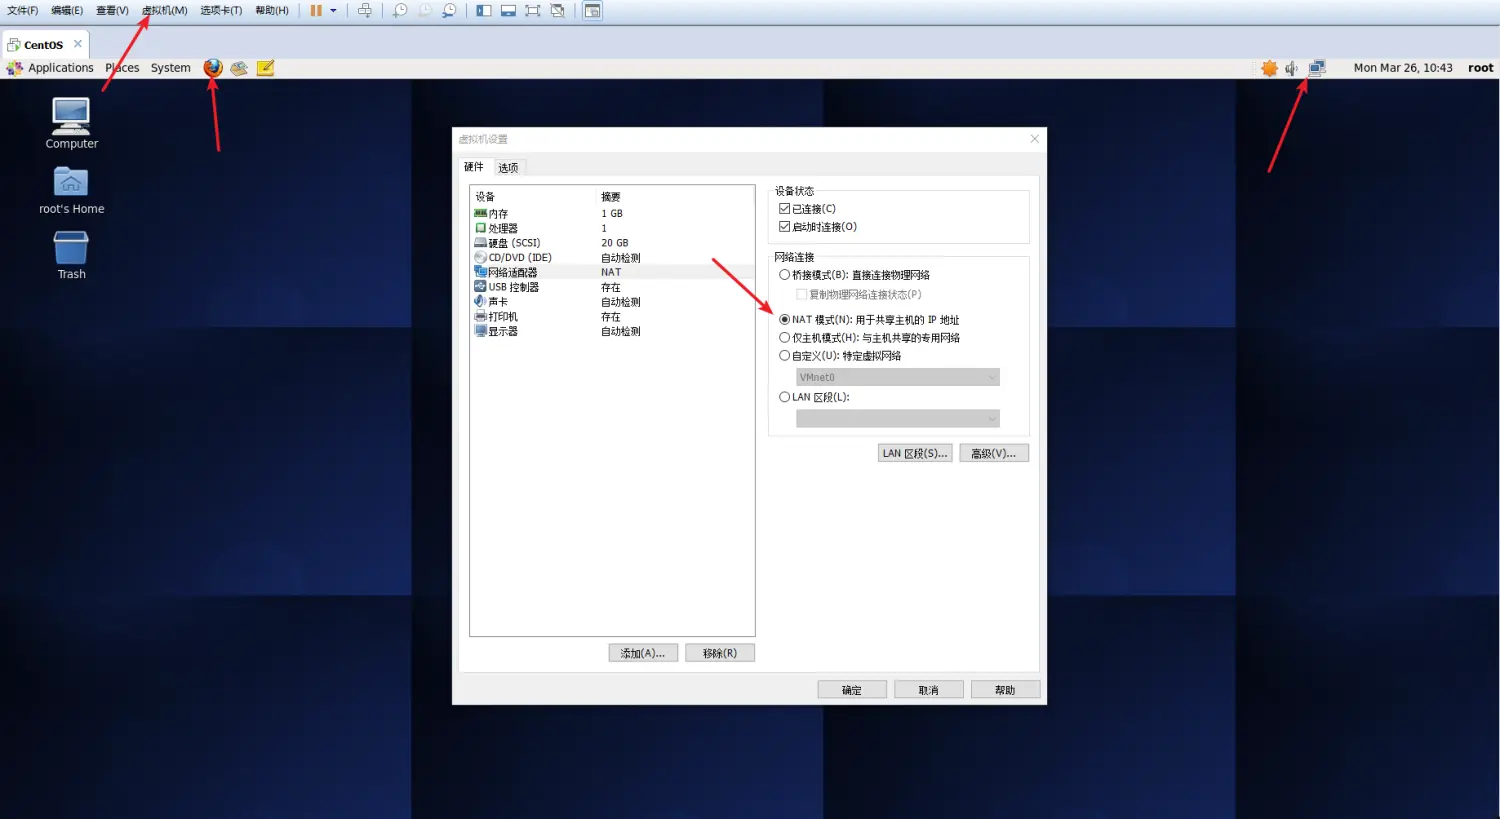Enter full screen mode icon
This screenshot has width=1500, height=819.
[x=533, y=11]
